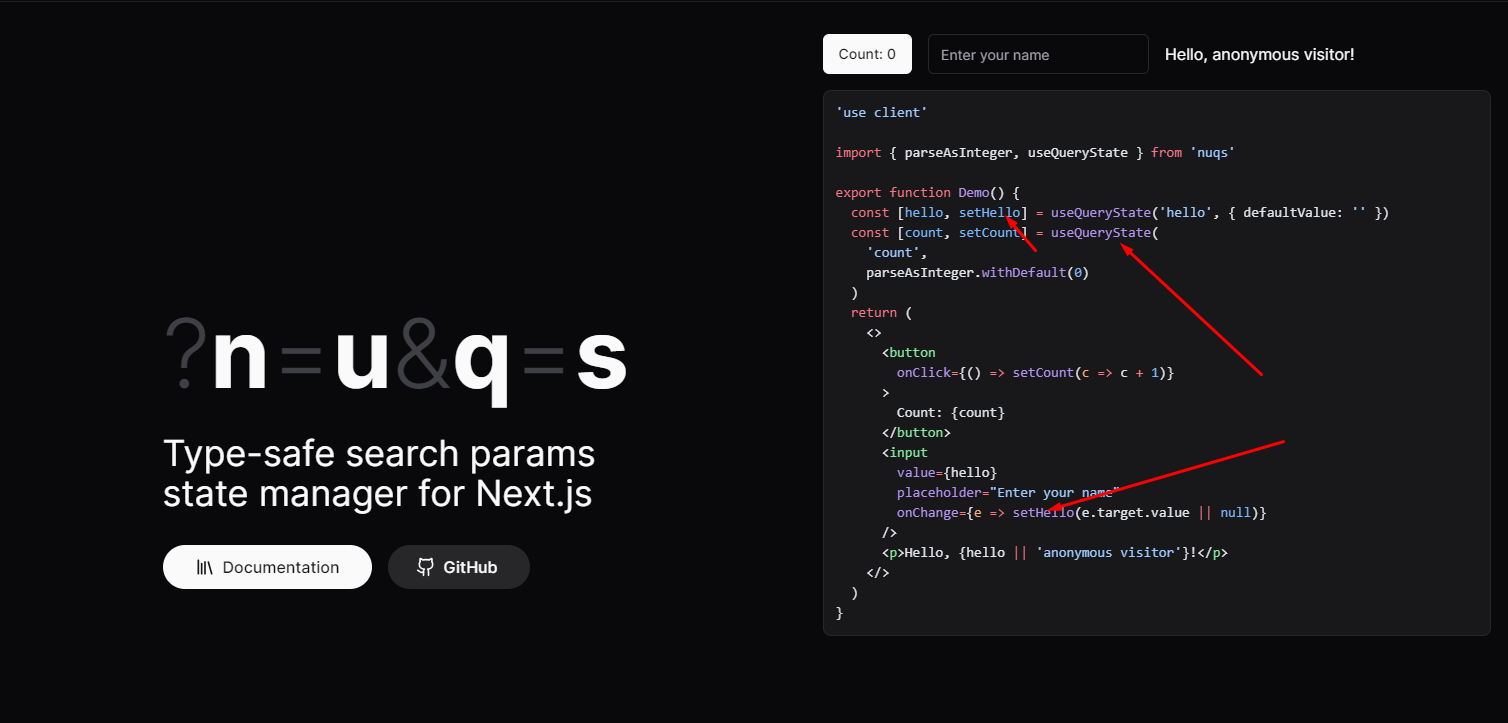Click the import line from 'nuqs'
This screenshot has width=1508, height=723.
pyautogui.click(x=1035, y=152)
